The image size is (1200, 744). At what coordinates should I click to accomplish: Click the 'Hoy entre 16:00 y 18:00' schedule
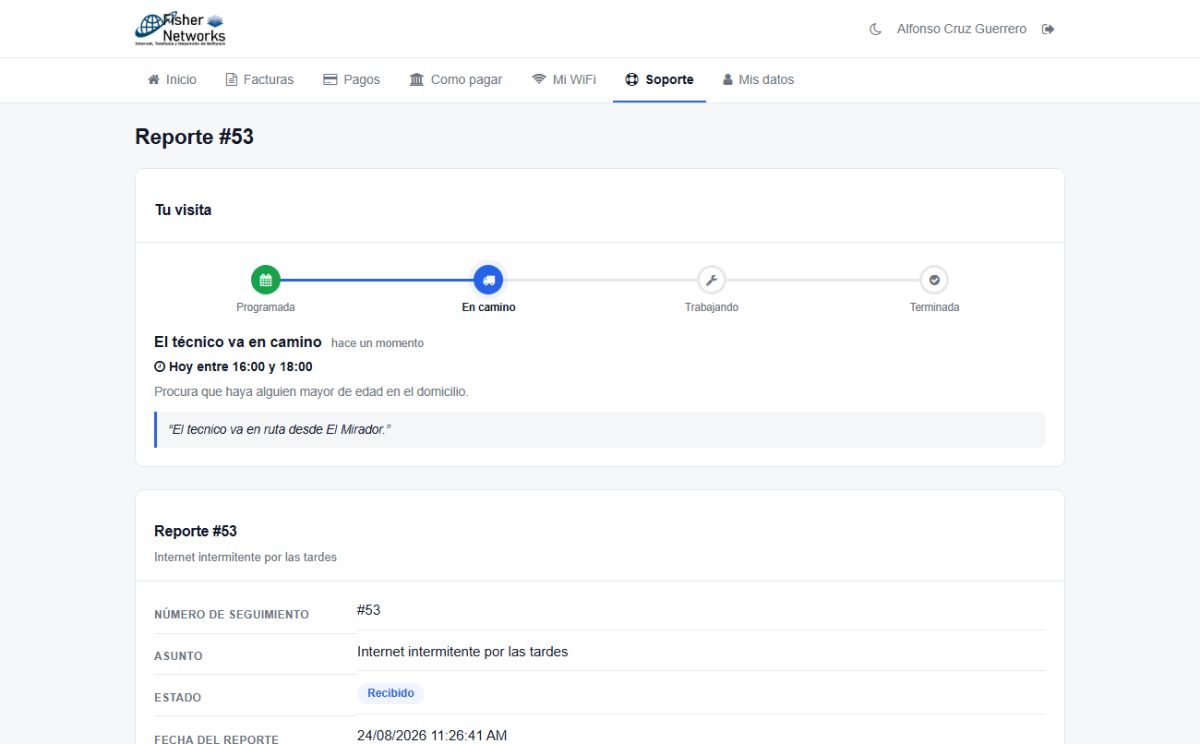tap(240, 367)
